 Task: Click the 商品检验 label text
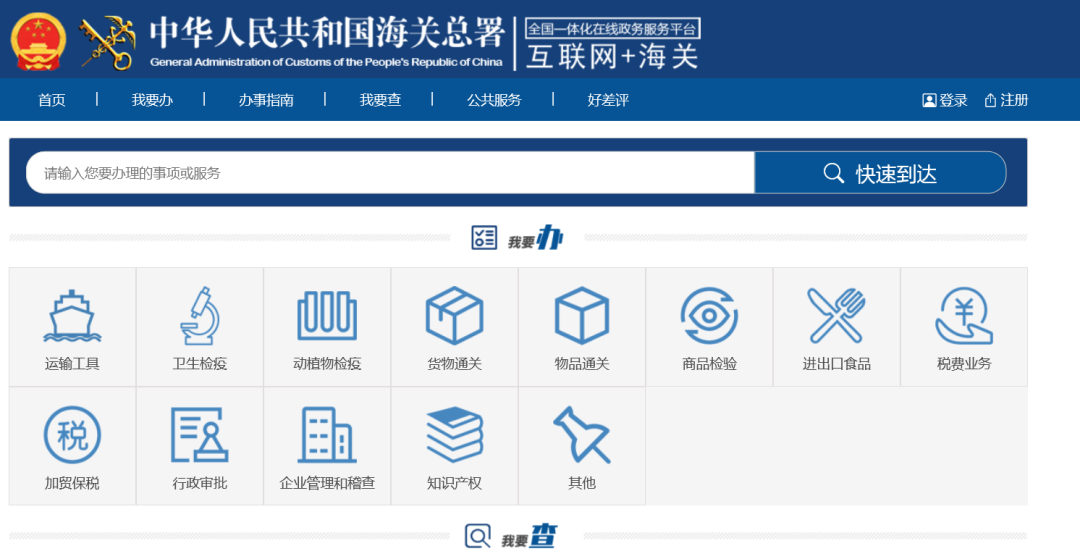point(709,364)
